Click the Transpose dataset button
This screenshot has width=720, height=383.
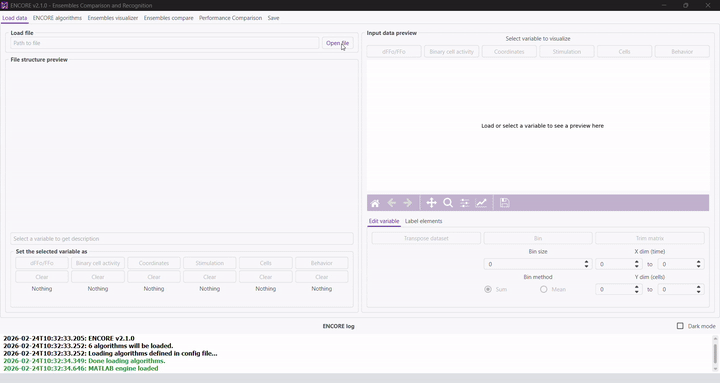click(426, 238)
